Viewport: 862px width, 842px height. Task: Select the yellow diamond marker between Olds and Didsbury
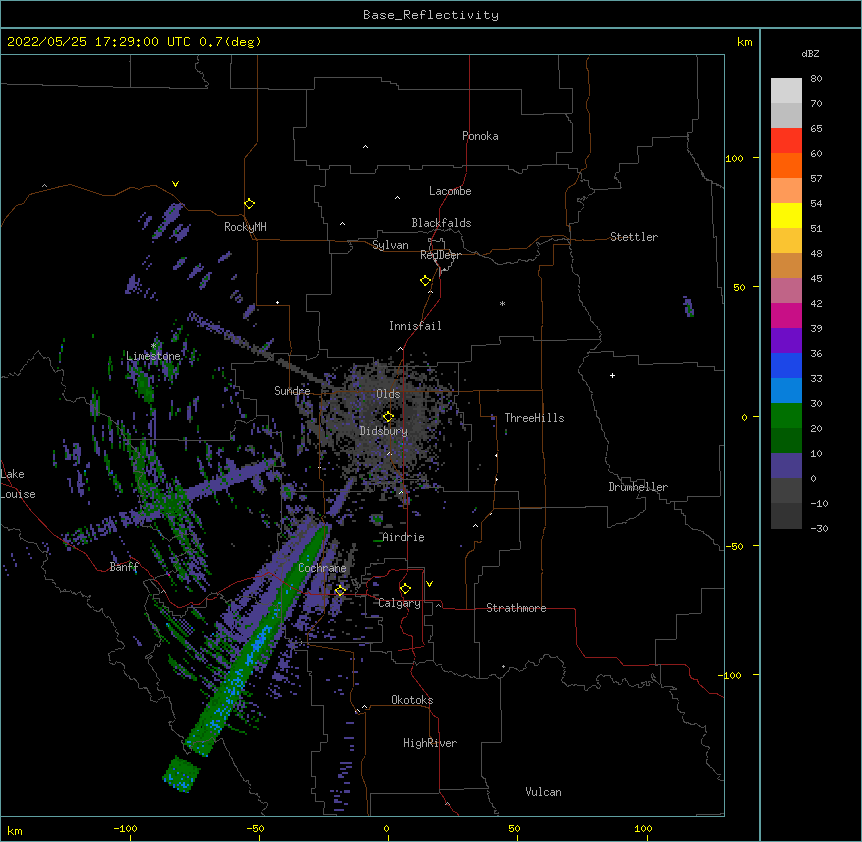click(x=388, y=417)
